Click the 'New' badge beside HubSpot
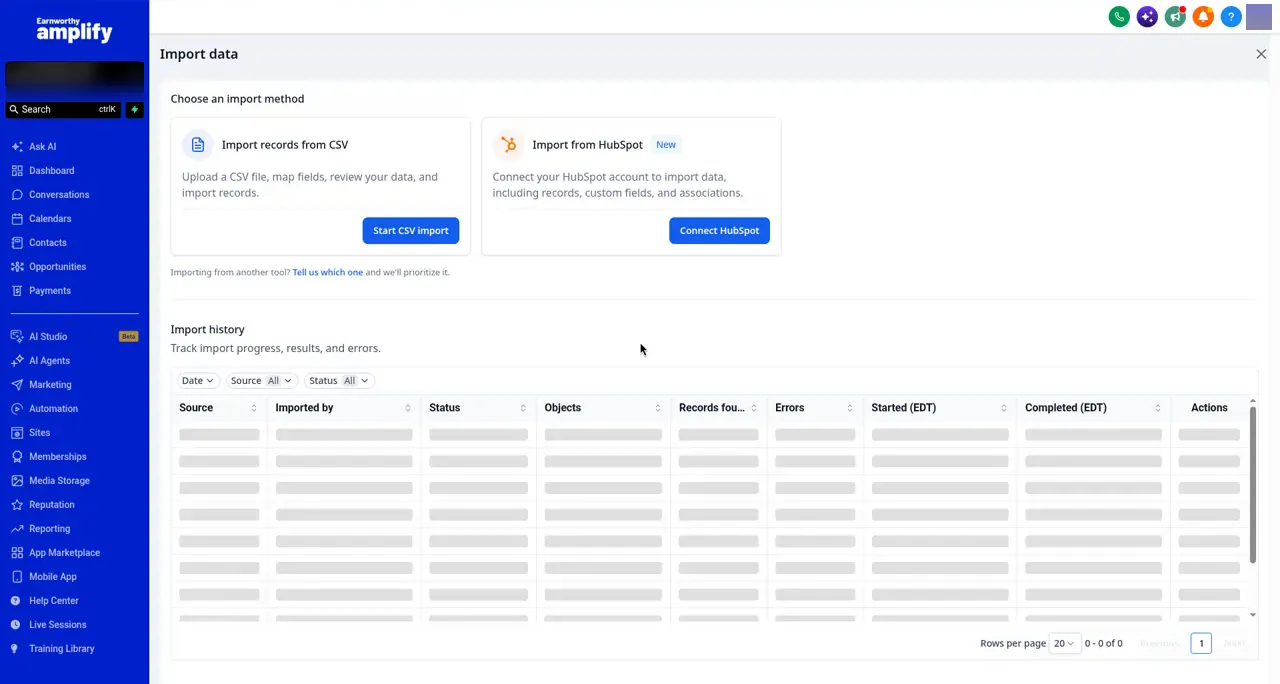Image resolution: width=1280 pixels, height=684 pixels. (666, 145)
